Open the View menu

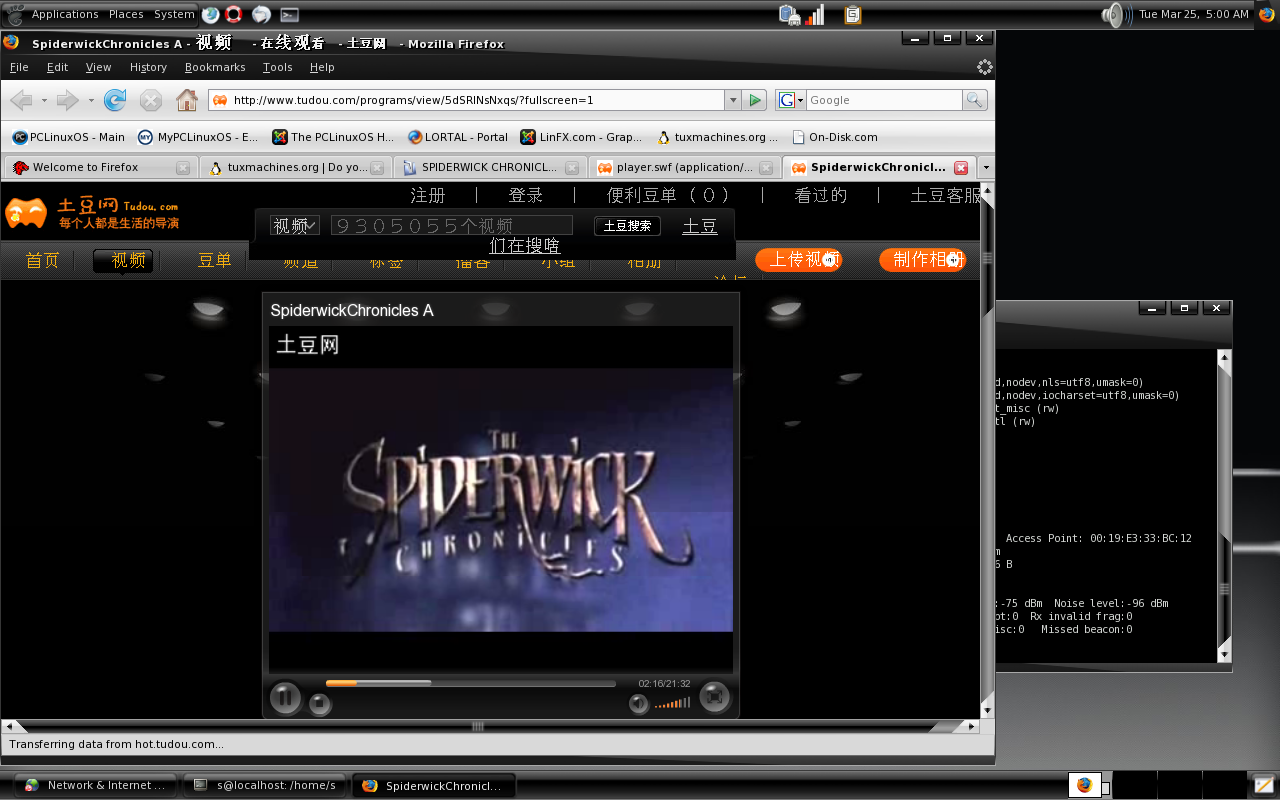click(x=98, y=67)
